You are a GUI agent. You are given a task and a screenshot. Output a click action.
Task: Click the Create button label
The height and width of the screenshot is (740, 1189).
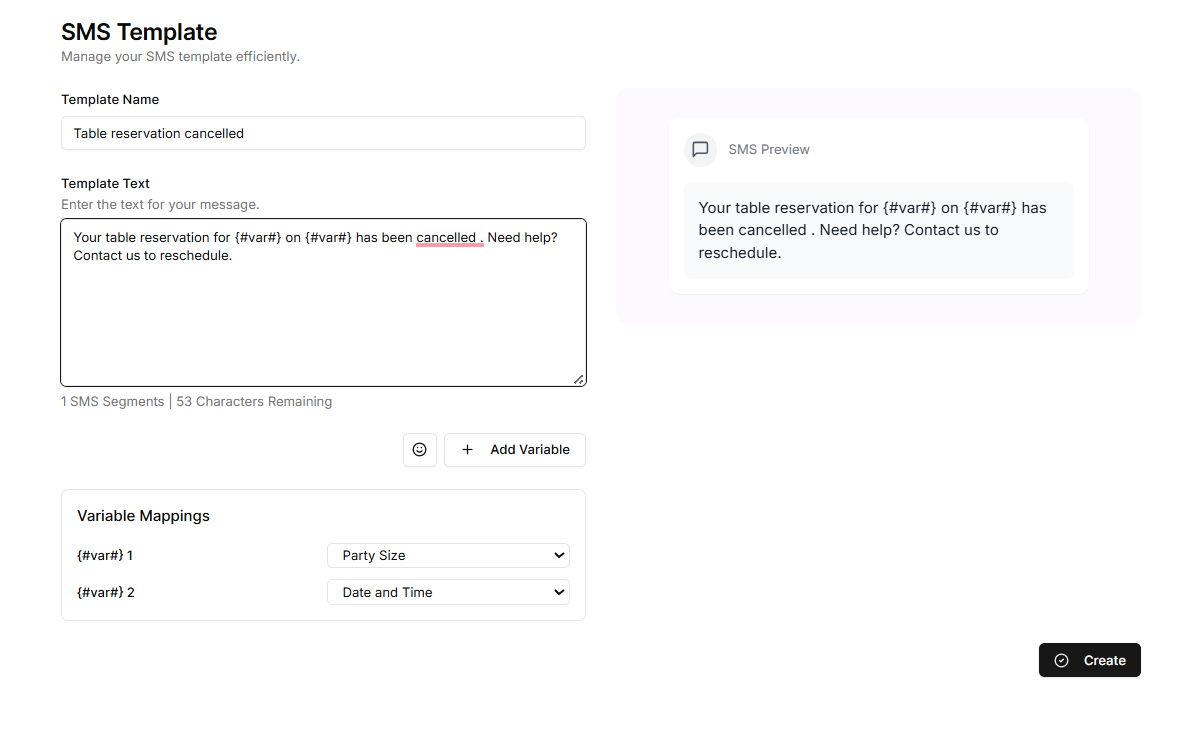[x=1104, y=661]
